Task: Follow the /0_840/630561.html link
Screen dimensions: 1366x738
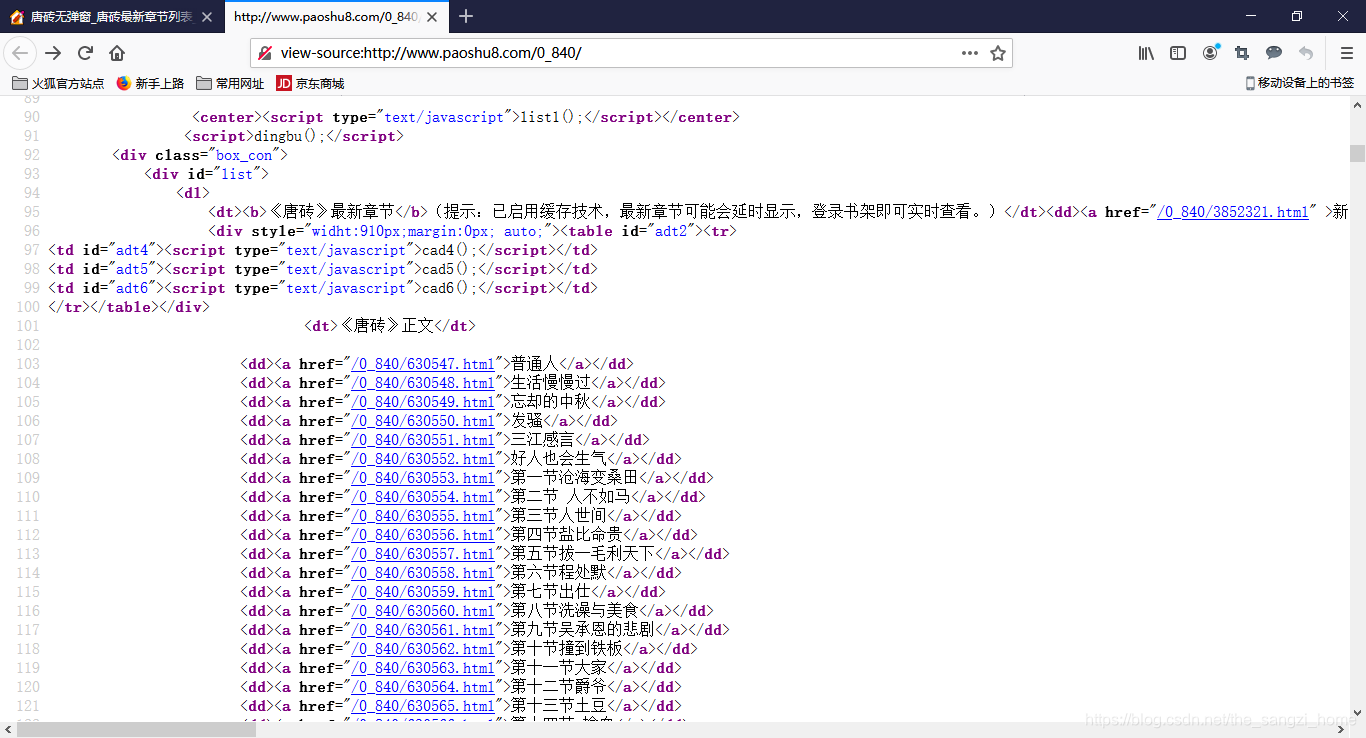Action: (x=422, y=630)
